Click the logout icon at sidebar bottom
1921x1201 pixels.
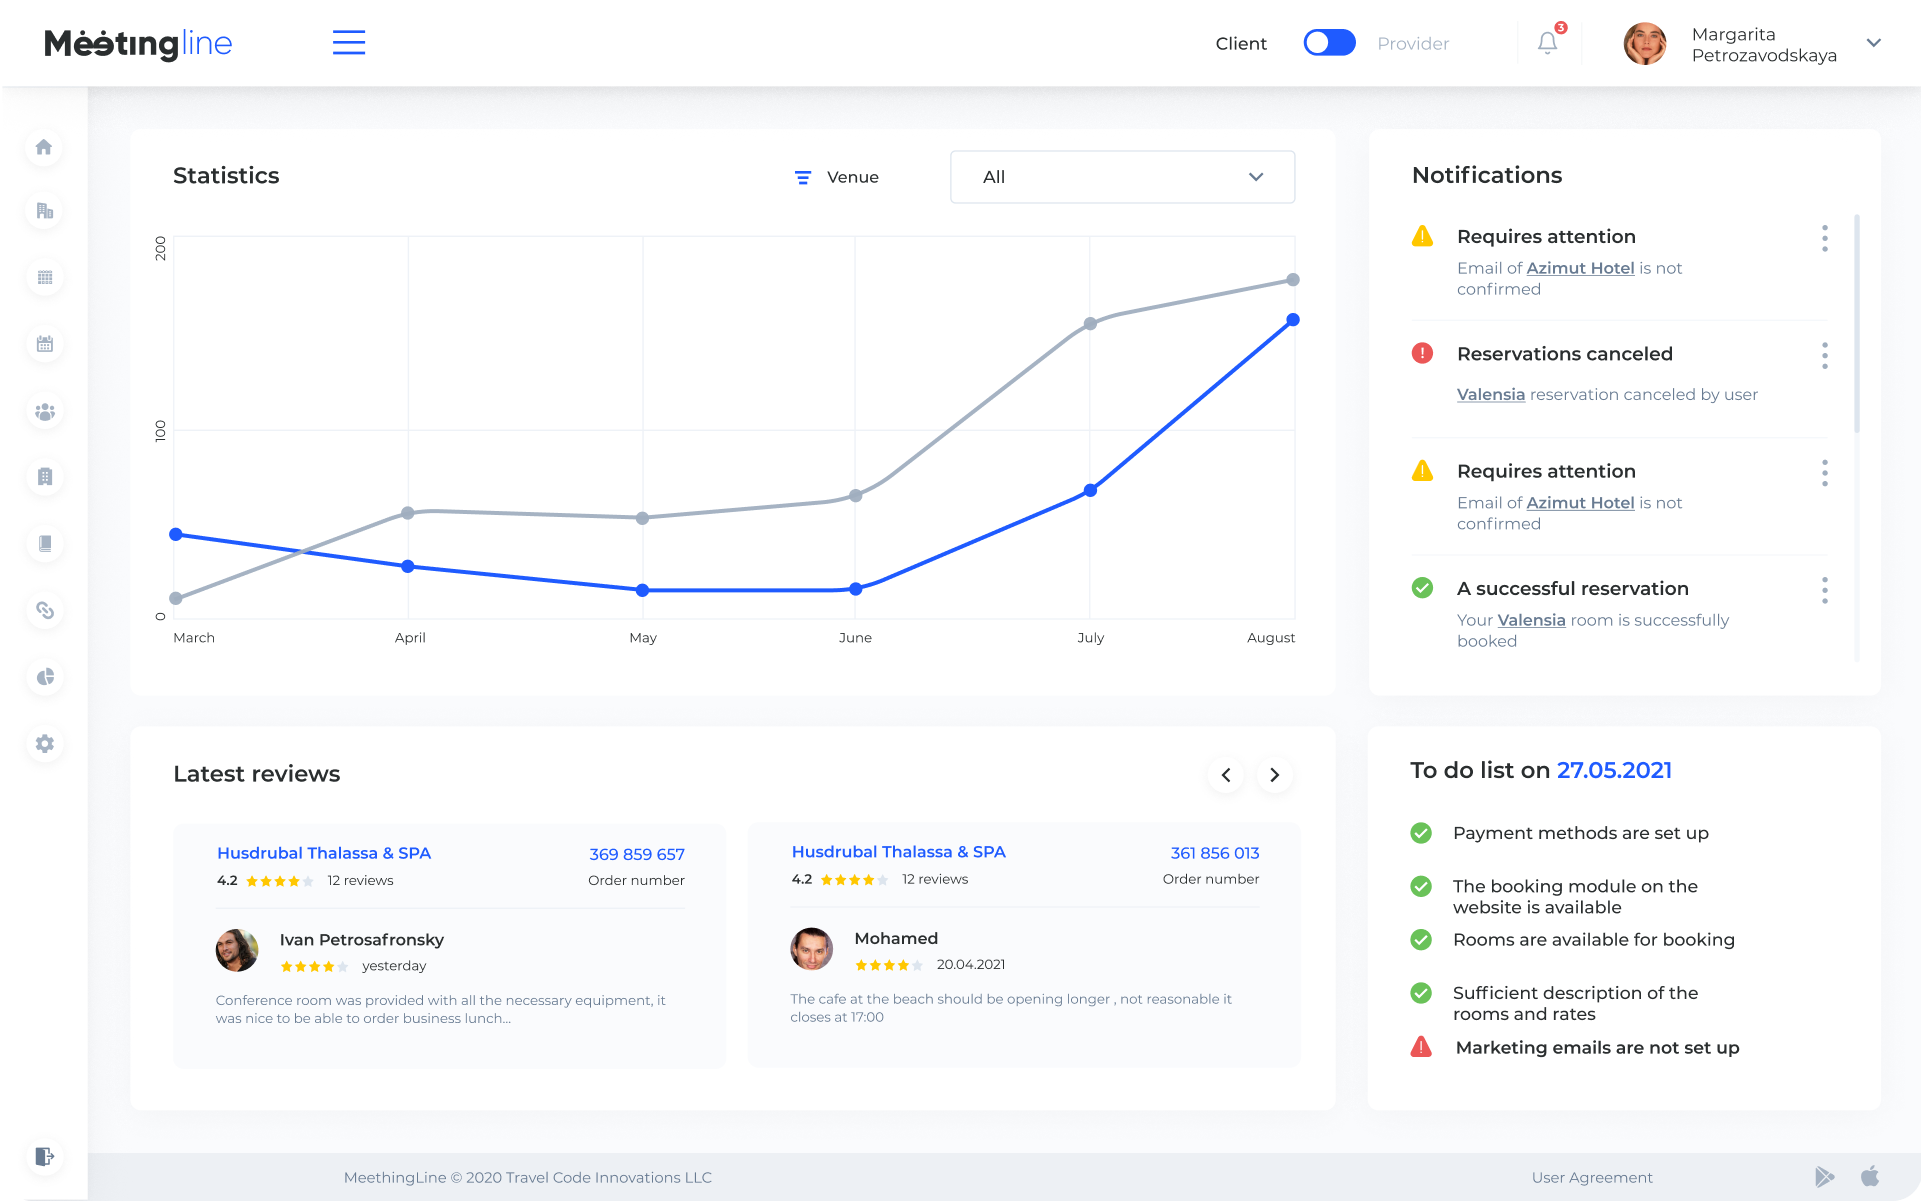pyautogui.click(x=44, y=1156)
